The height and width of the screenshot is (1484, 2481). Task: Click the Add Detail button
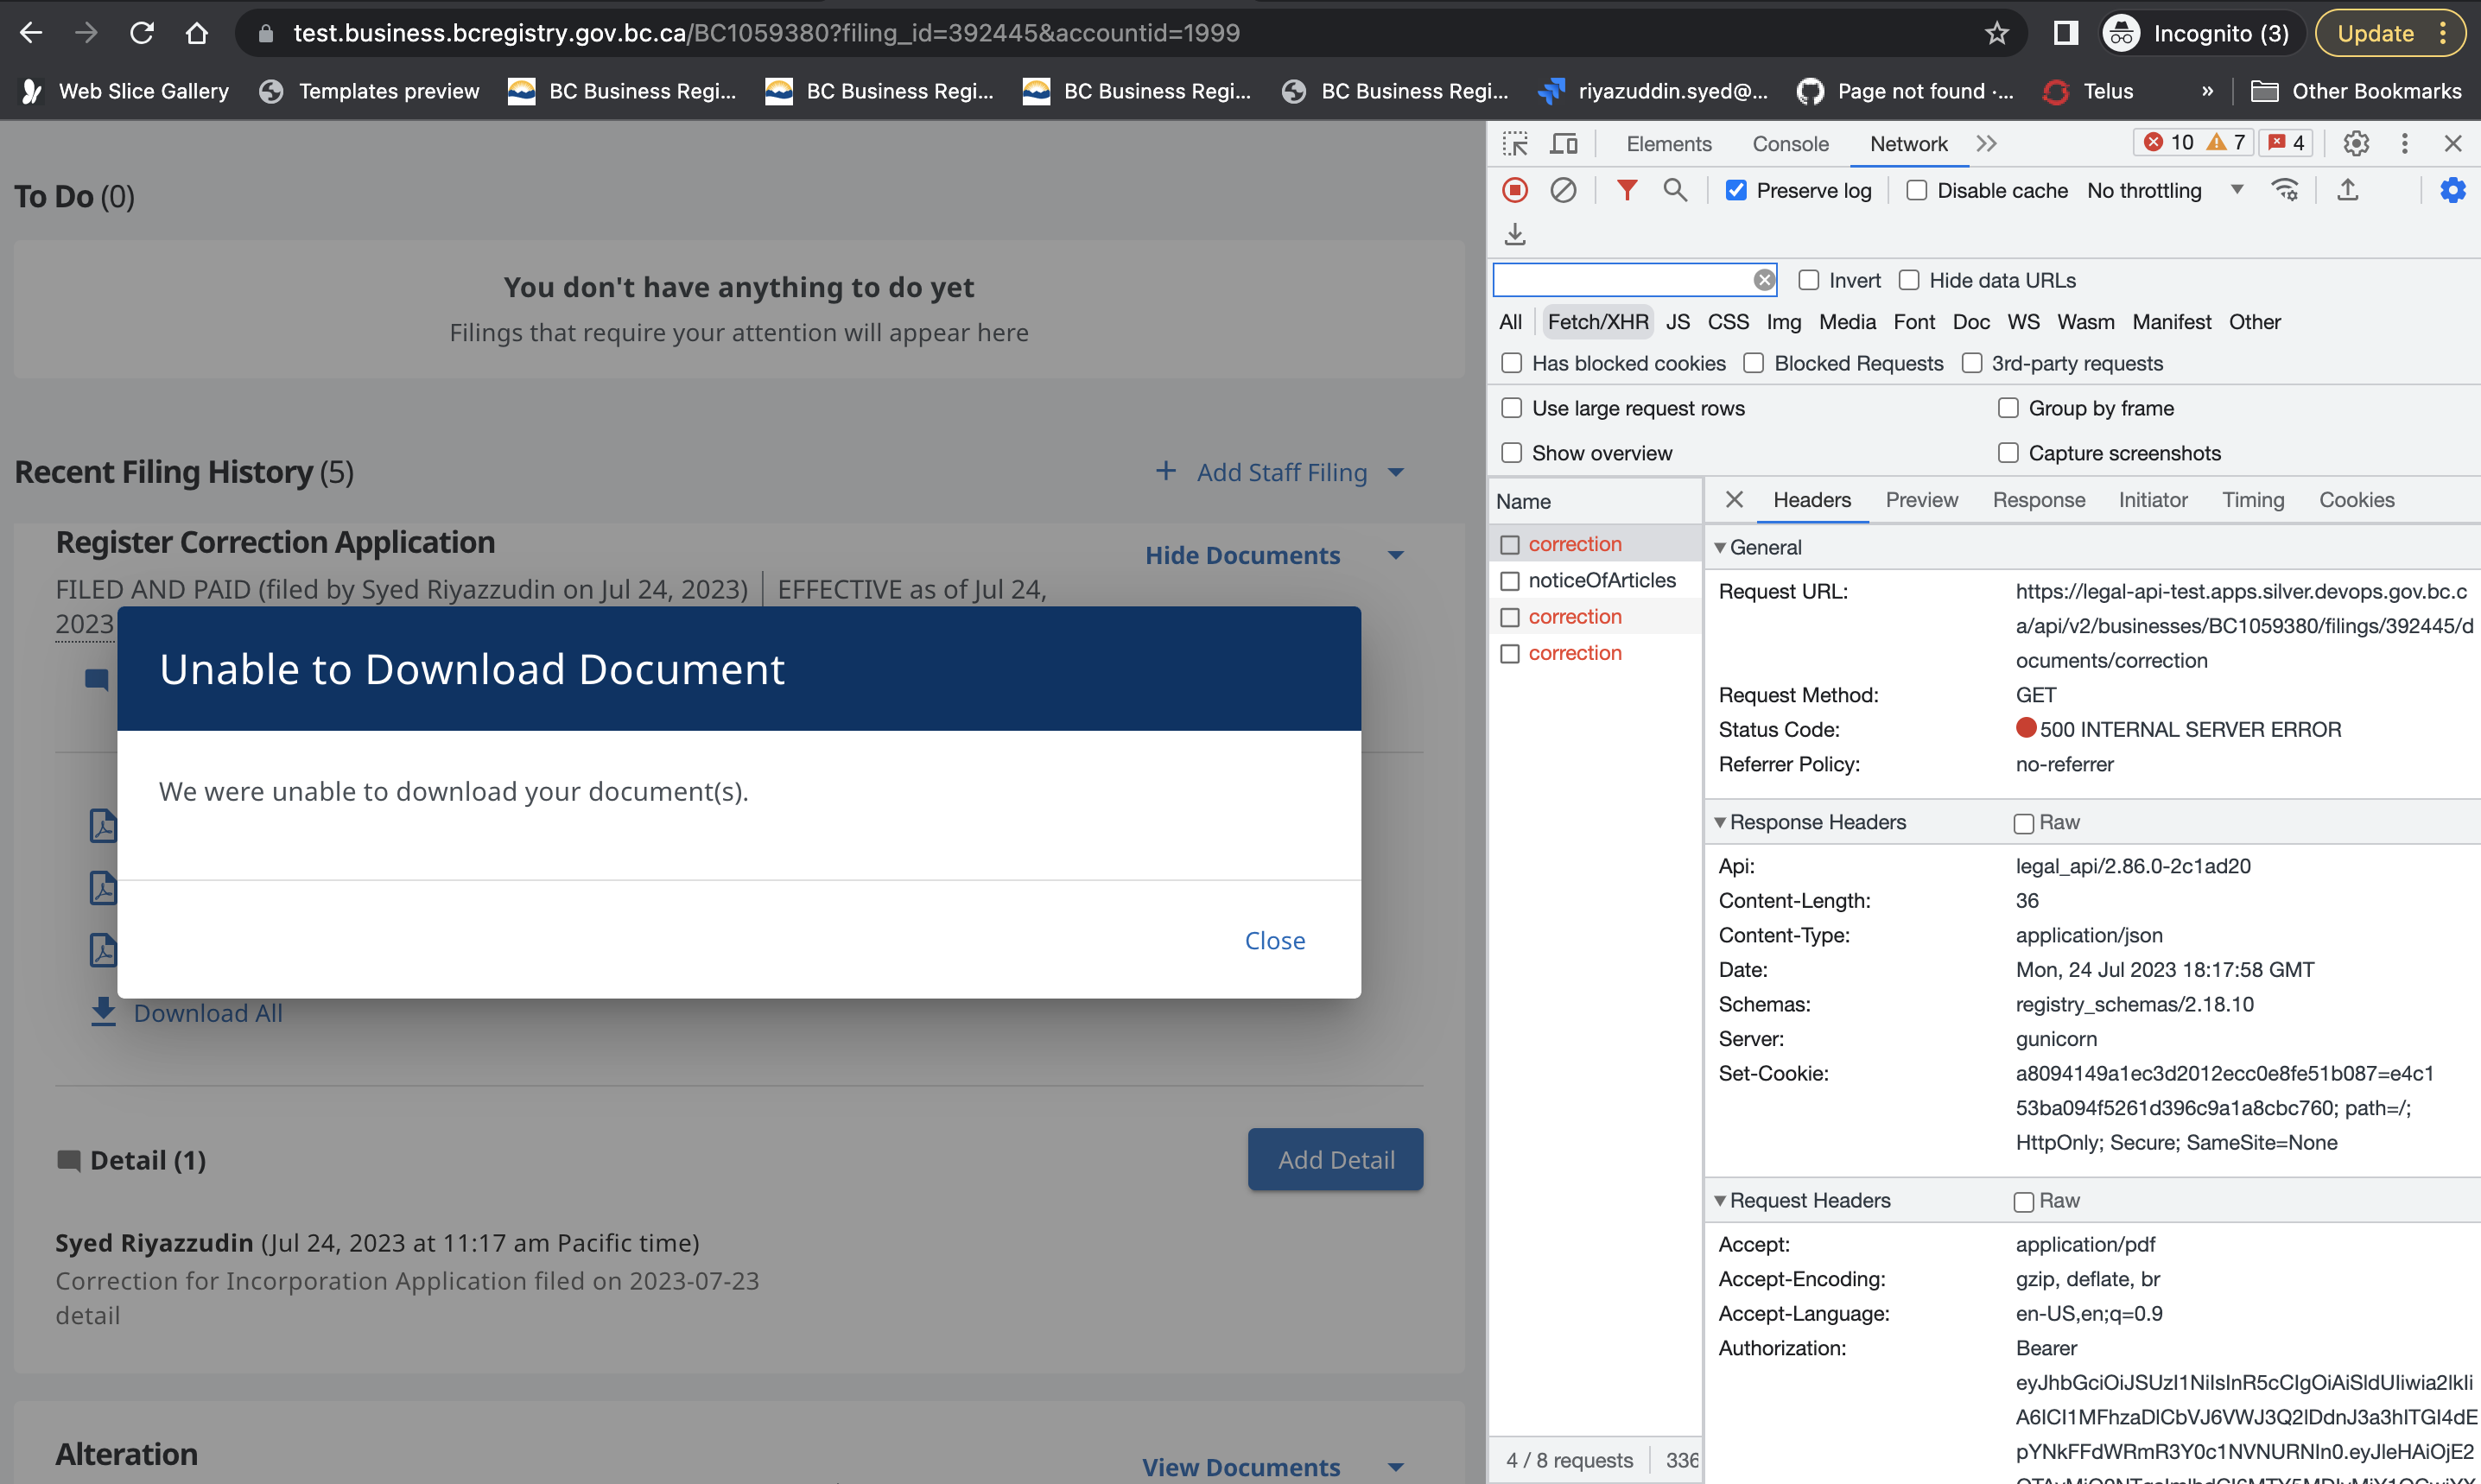click(1335, 1159)
